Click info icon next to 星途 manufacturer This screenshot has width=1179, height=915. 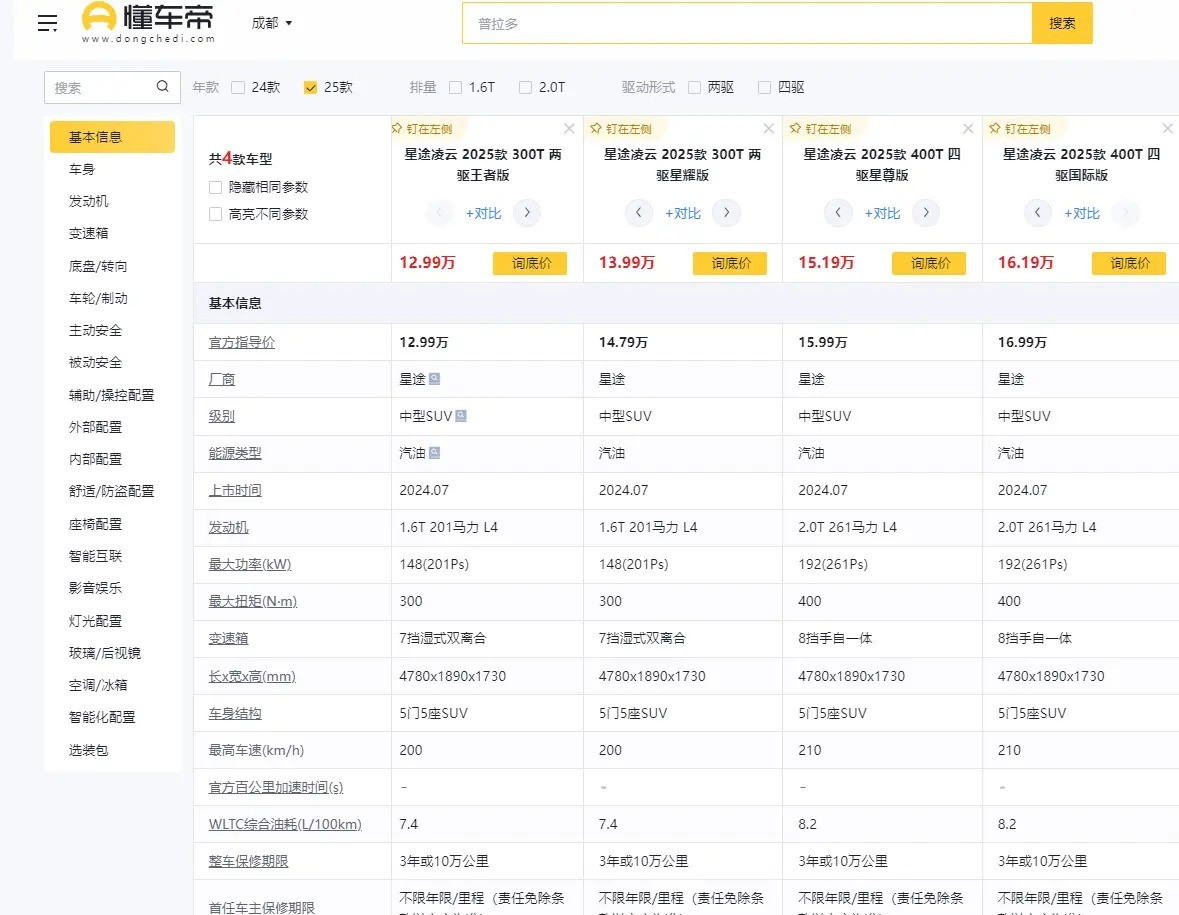point(435,379)
